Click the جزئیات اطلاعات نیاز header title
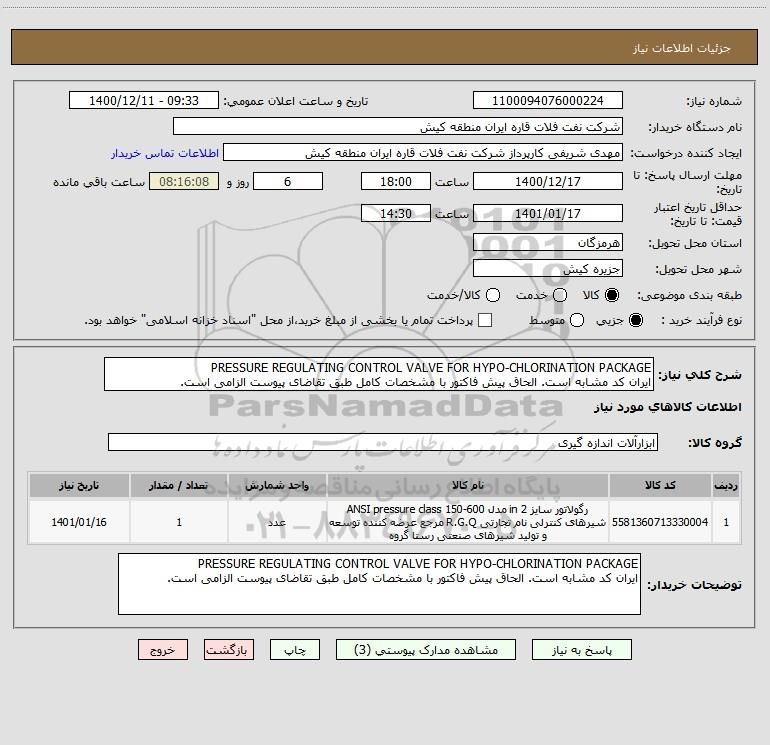This screenshot has height=745, width=770. tap(682, 48)
